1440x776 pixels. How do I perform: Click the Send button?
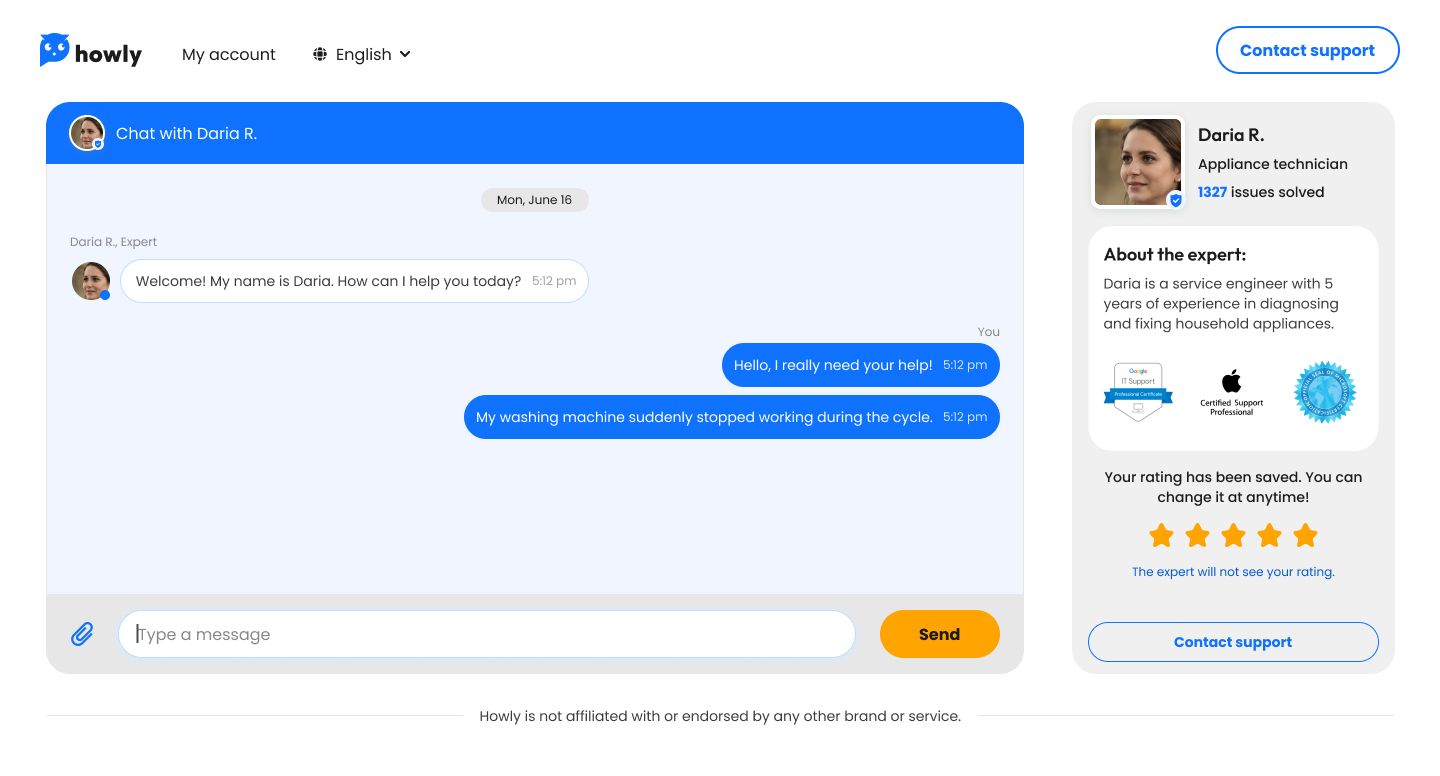(x=939, y=634)
